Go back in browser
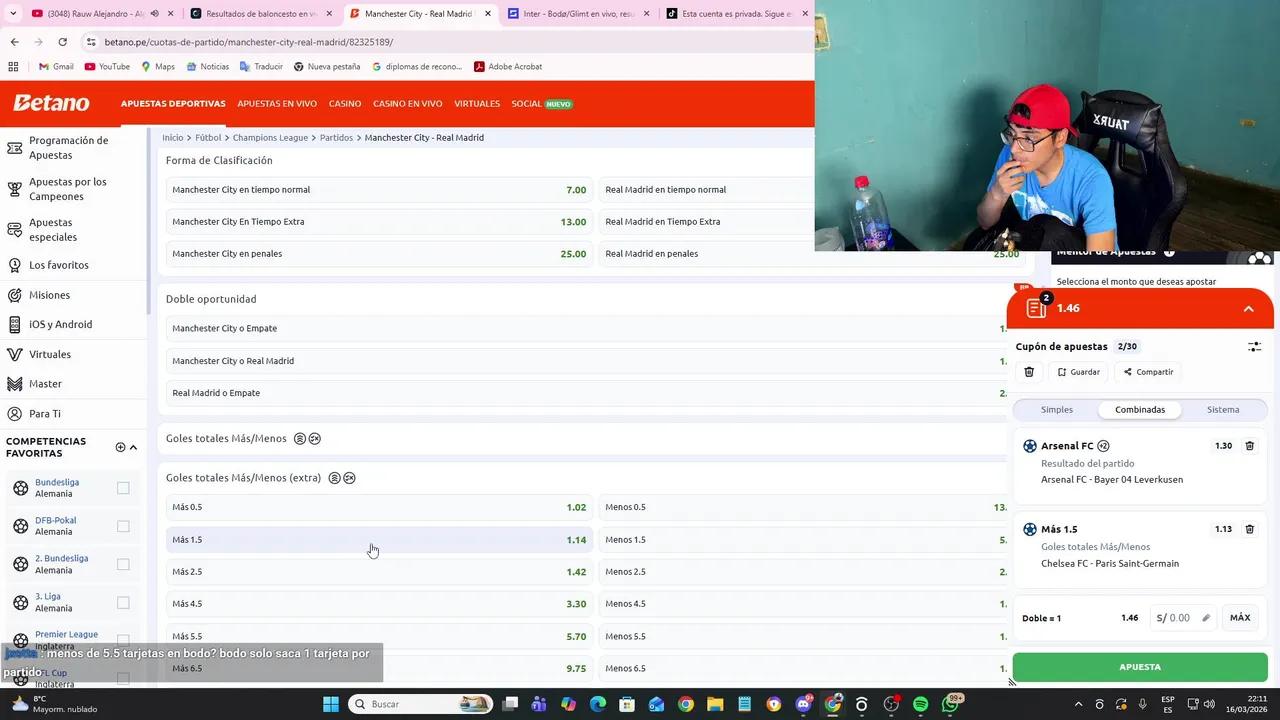The image size is (1280, 720). coord(14,42)
